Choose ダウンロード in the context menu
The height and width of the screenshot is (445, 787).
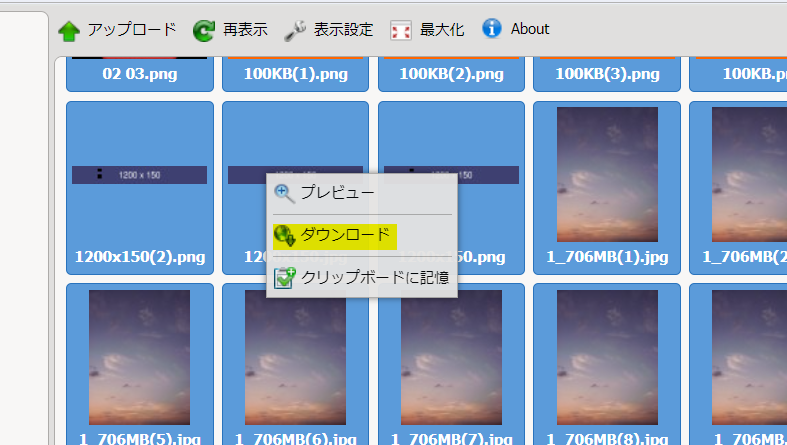(346, 235)
